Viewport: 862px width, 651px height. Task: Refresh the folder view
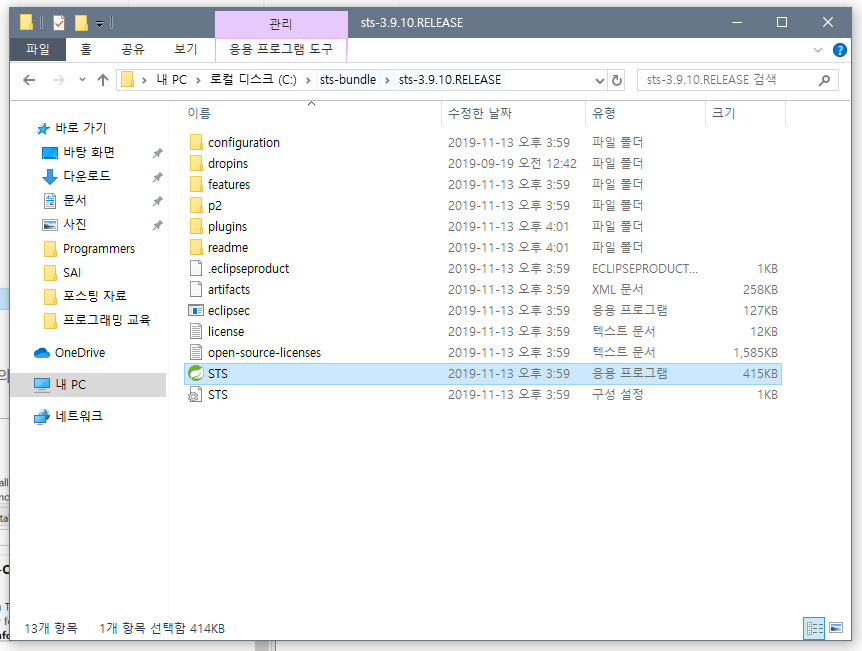coord(617,80)
